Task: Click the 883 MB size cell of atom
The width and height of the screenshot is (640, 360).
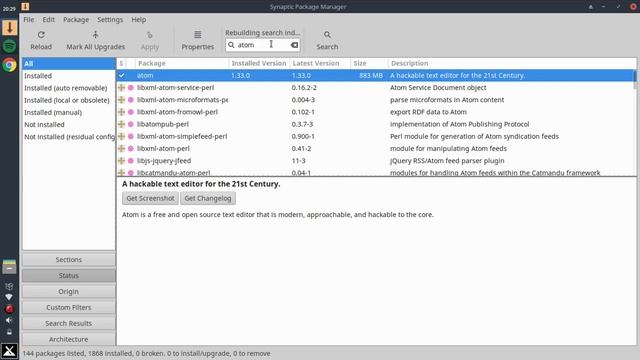Action: [x=371, y=76]
